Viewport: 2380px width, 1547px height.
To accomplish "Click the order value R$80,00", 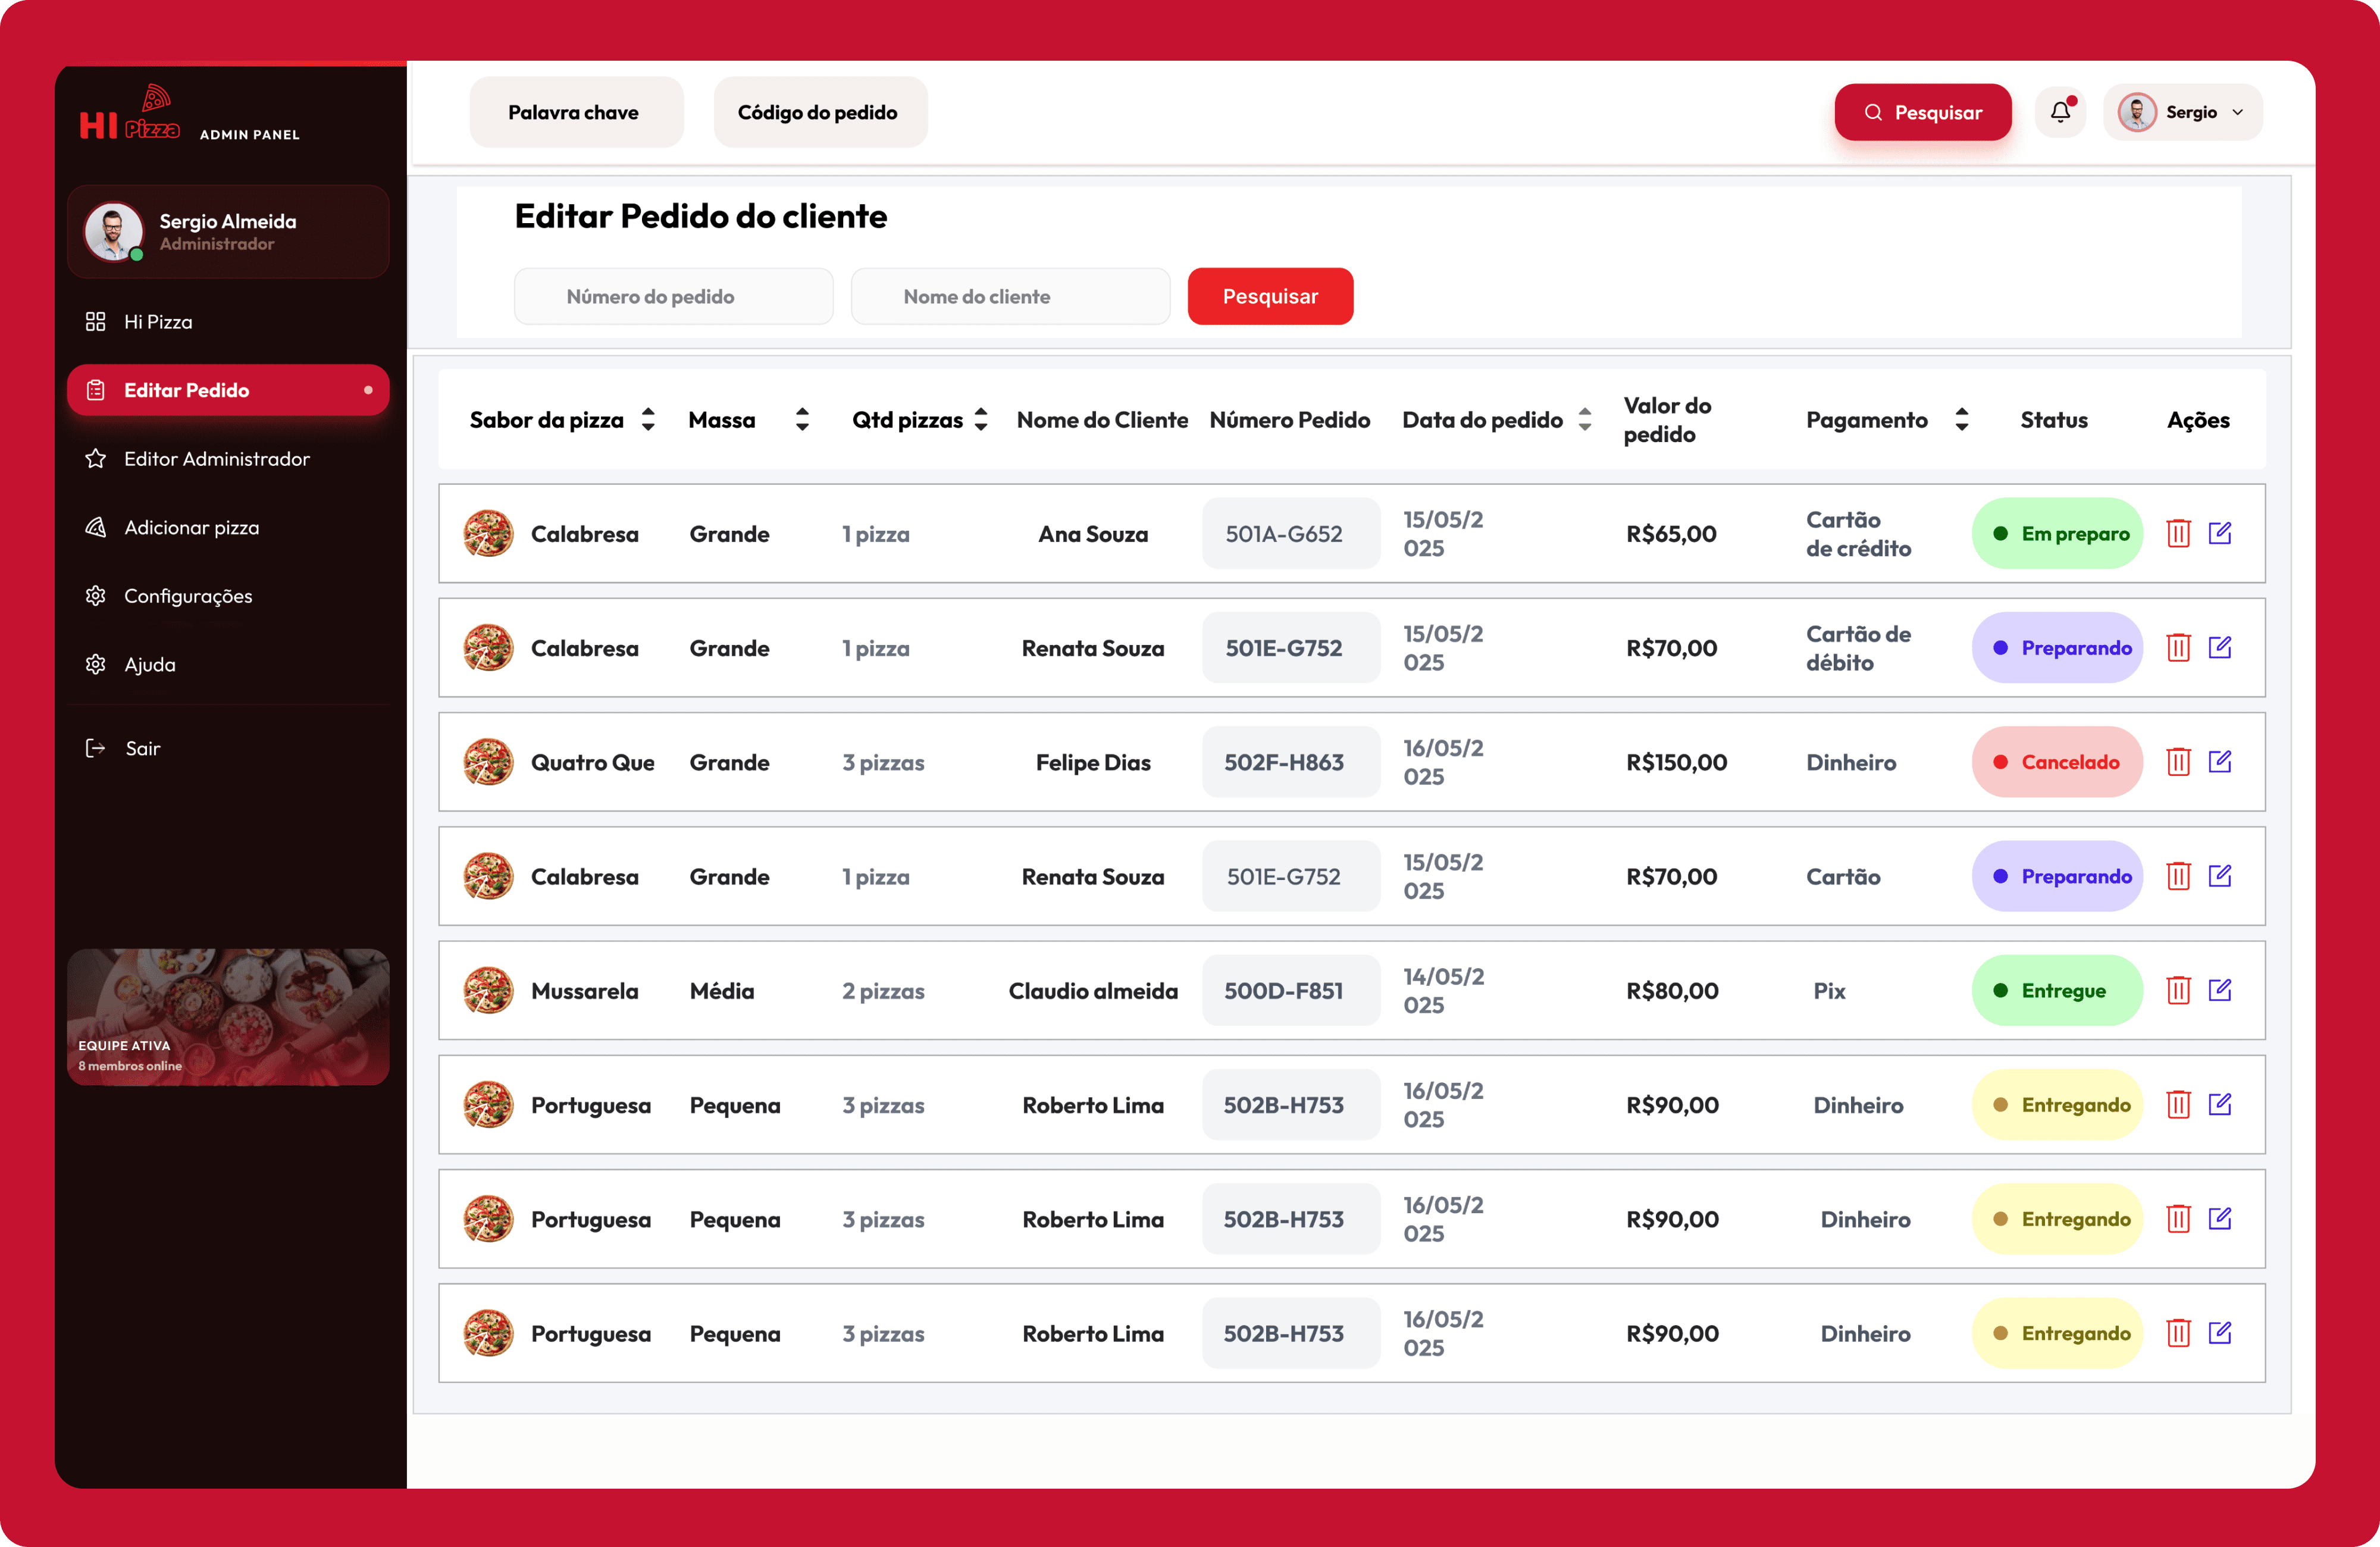I will click(1672, 991).
